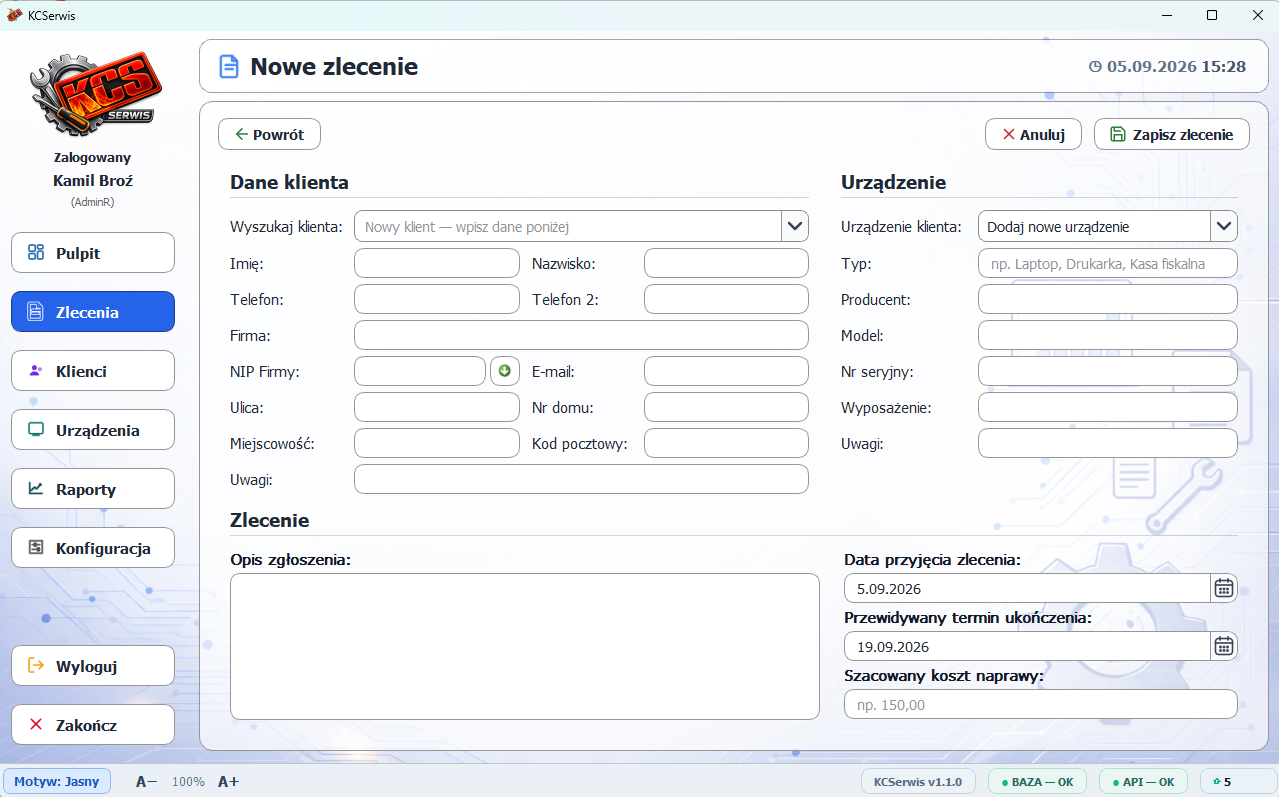Image resolution: width=1279 pixels, height=797 pixels.
Task: Click the clock icon beside date and time
Action: (x=1095, y=67)
